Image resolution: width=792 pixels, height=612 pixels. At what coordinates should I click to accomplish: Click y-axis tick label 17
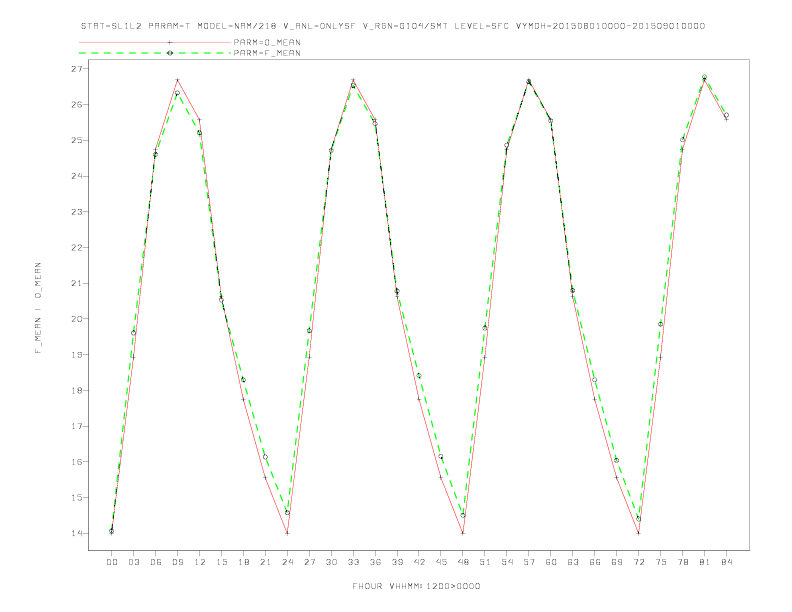77,426
